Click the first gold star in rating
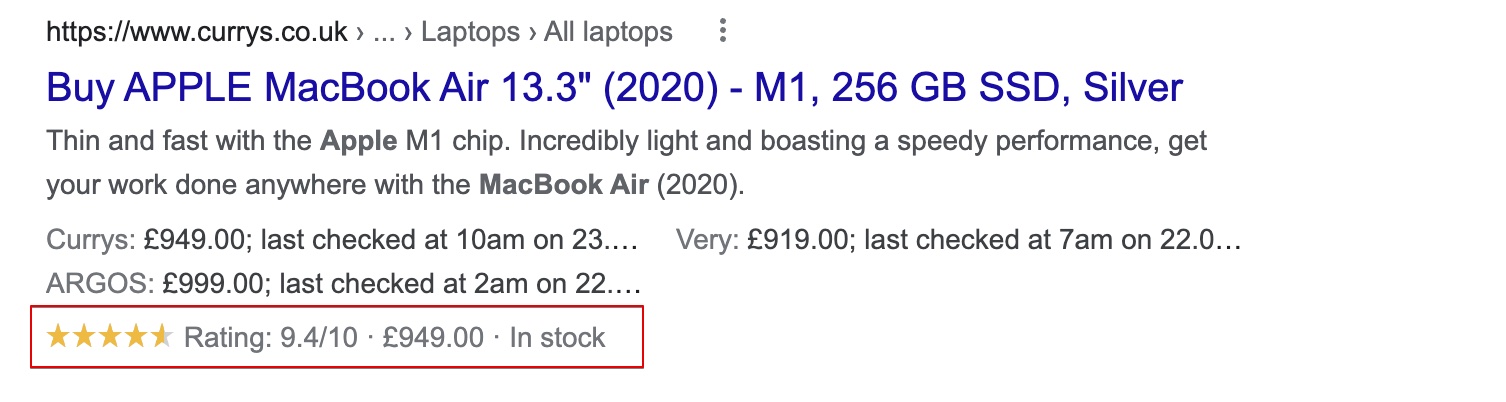 point(58,336)
